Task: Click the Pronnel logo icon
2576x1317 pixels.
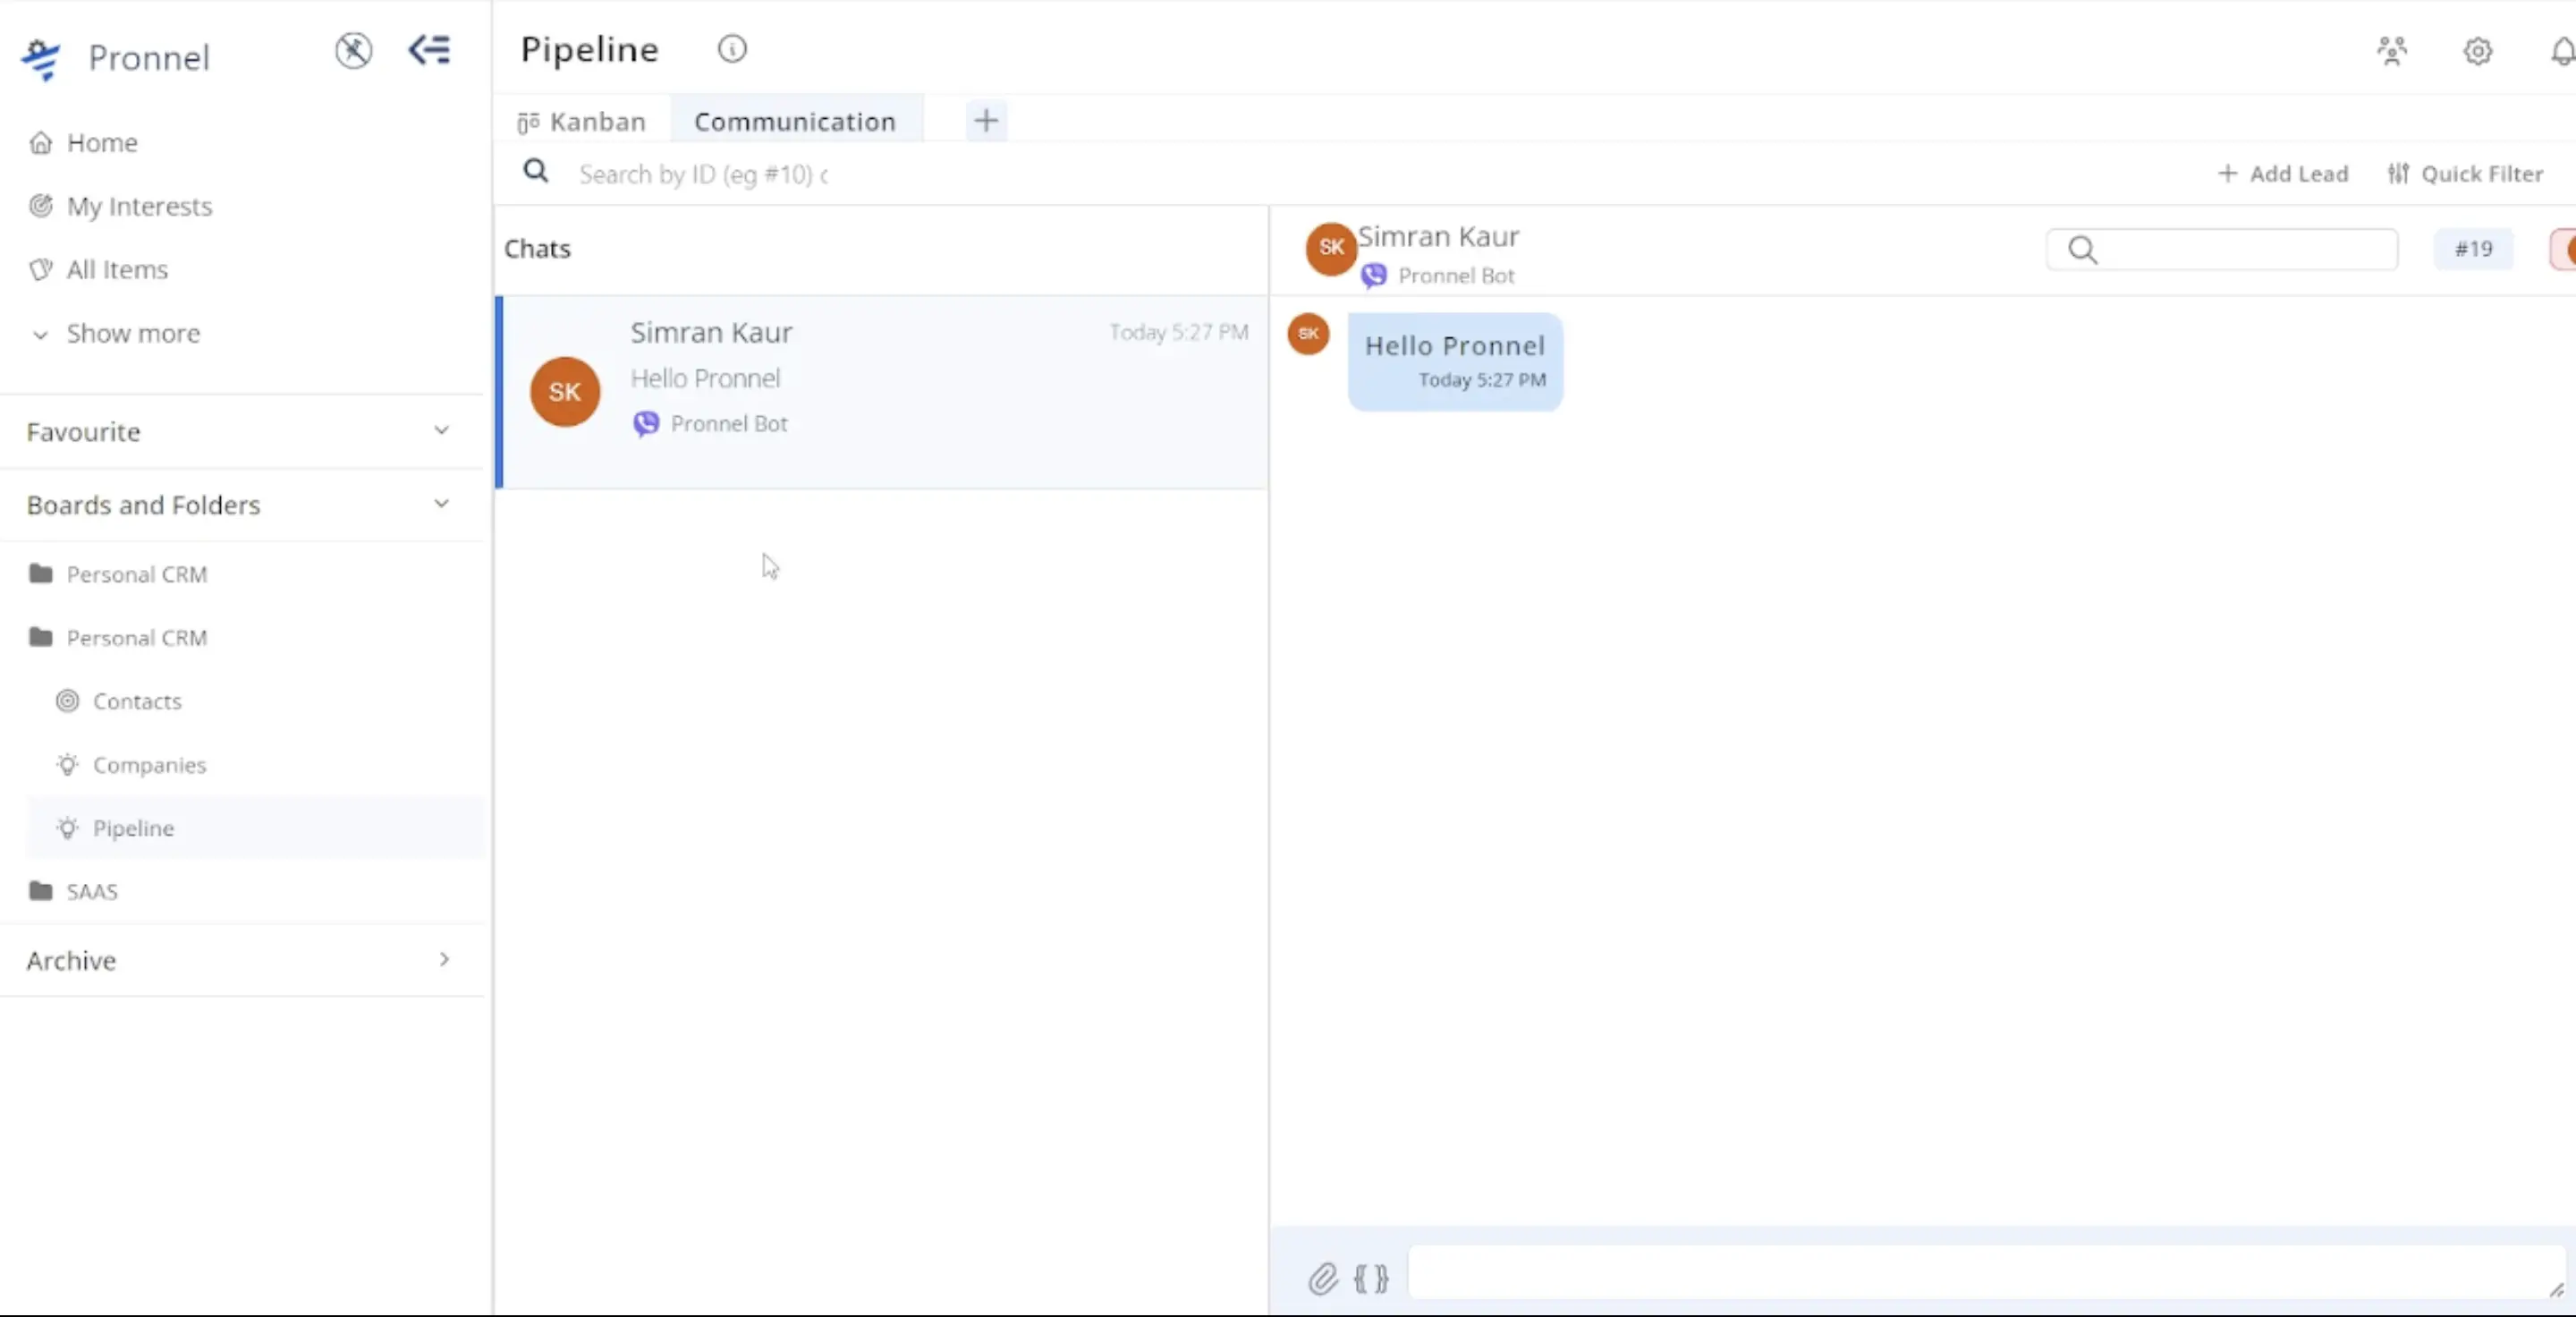Action: coord(42,59)
